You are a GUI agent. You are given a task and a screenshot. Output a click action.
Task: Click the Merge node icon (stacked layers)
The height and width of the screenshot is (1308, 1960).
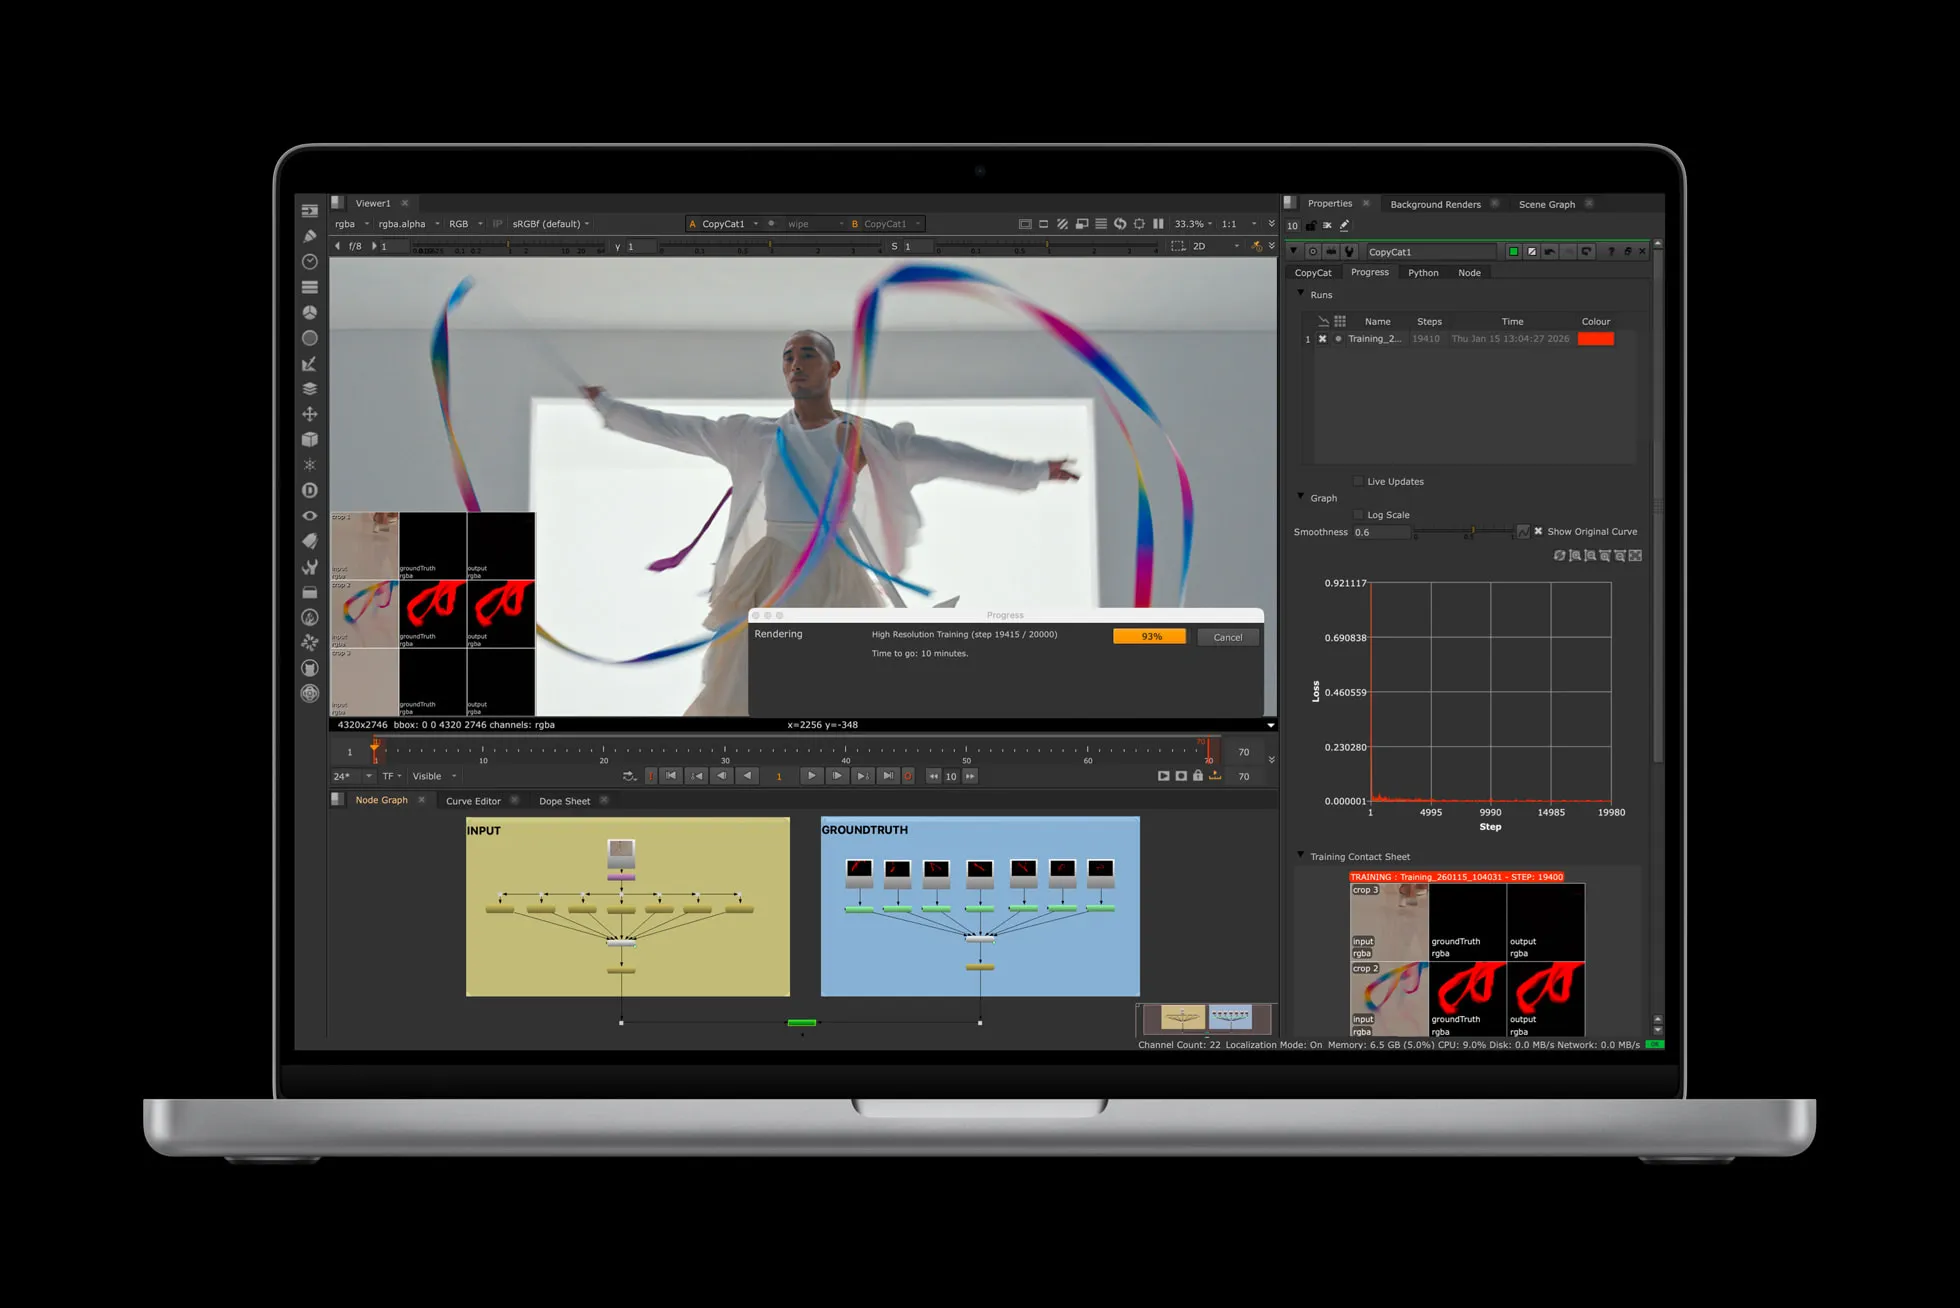(x=310, y=389)
